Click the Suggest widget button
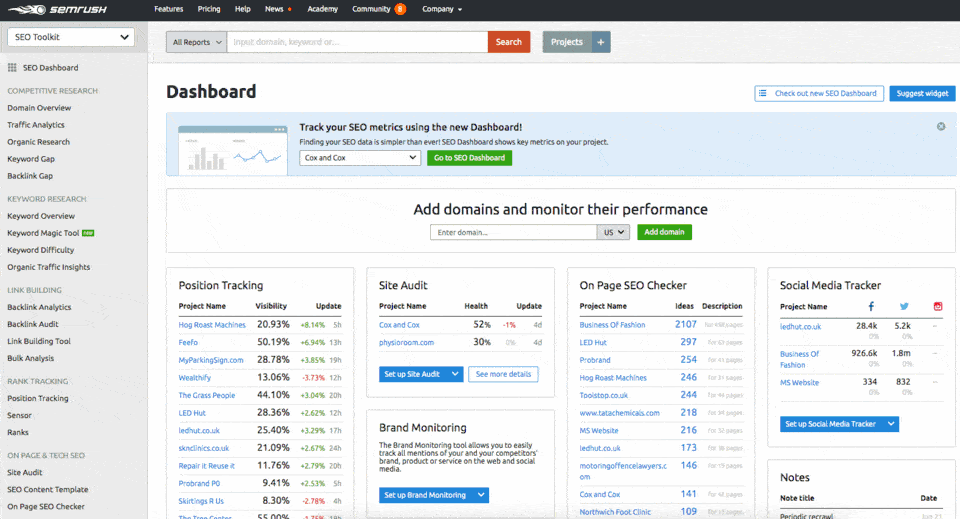 [922, 94]
